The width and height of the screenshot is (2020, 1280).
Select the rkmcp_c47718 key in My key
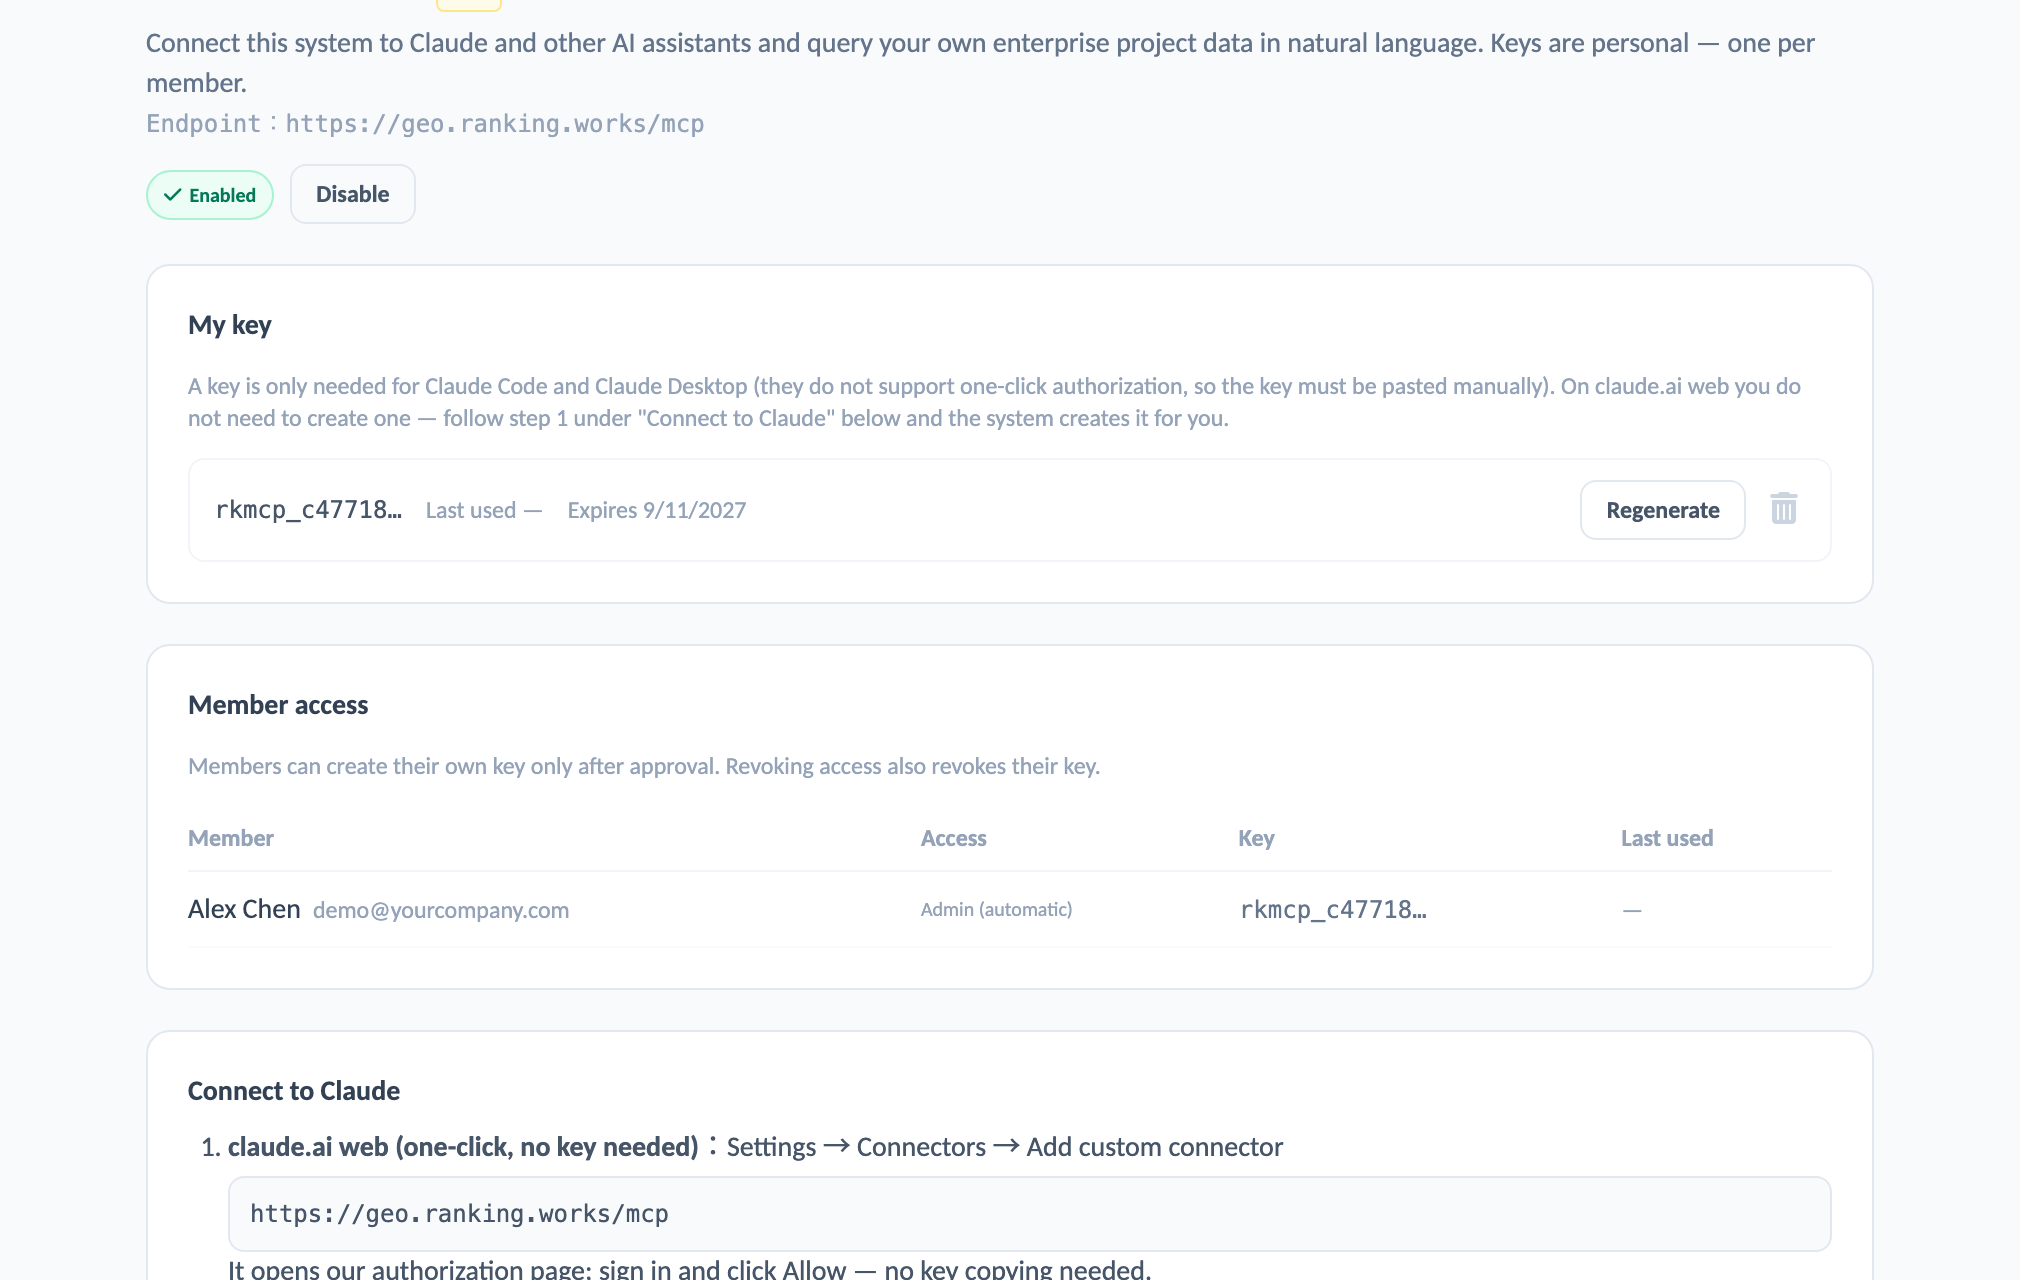(x=308, y=510)
